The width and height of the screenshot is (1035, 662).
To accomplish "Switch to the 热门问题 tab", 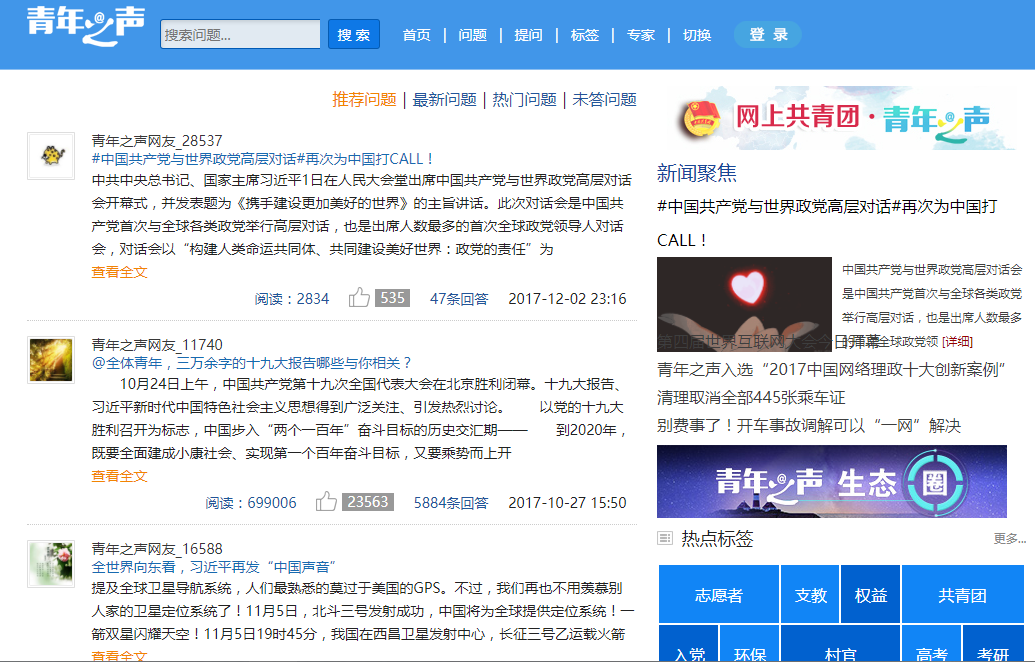I will tap(524, 100).
